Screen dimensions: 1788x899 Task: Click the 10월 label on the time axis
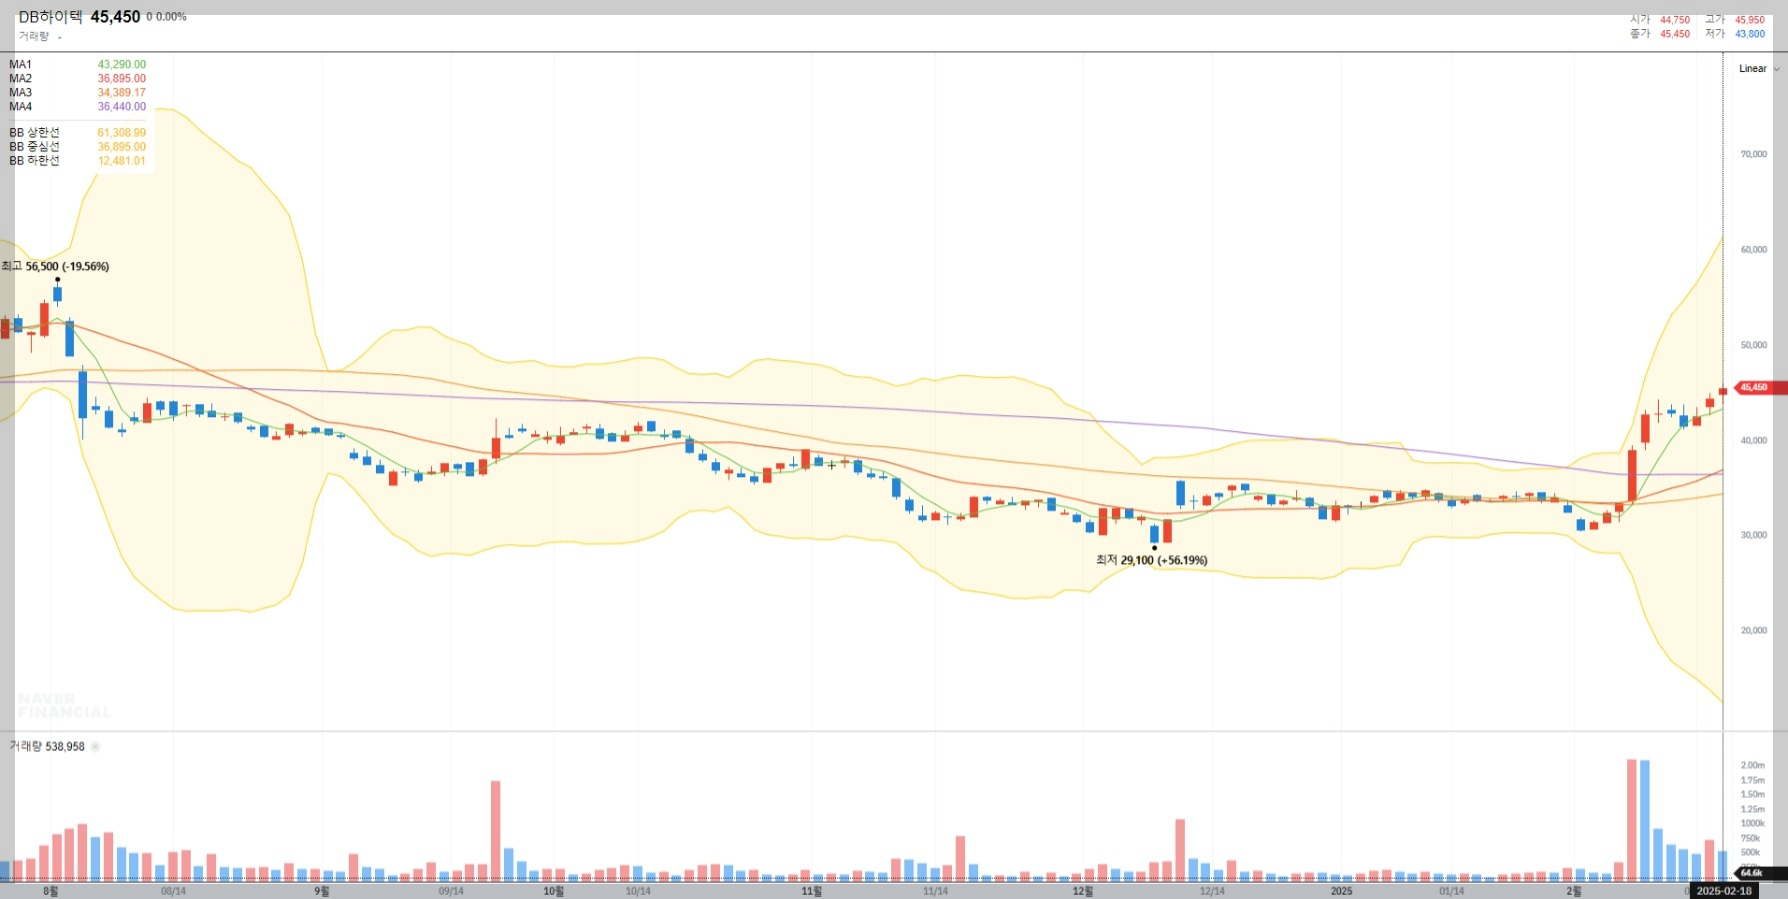pos(553,891)
